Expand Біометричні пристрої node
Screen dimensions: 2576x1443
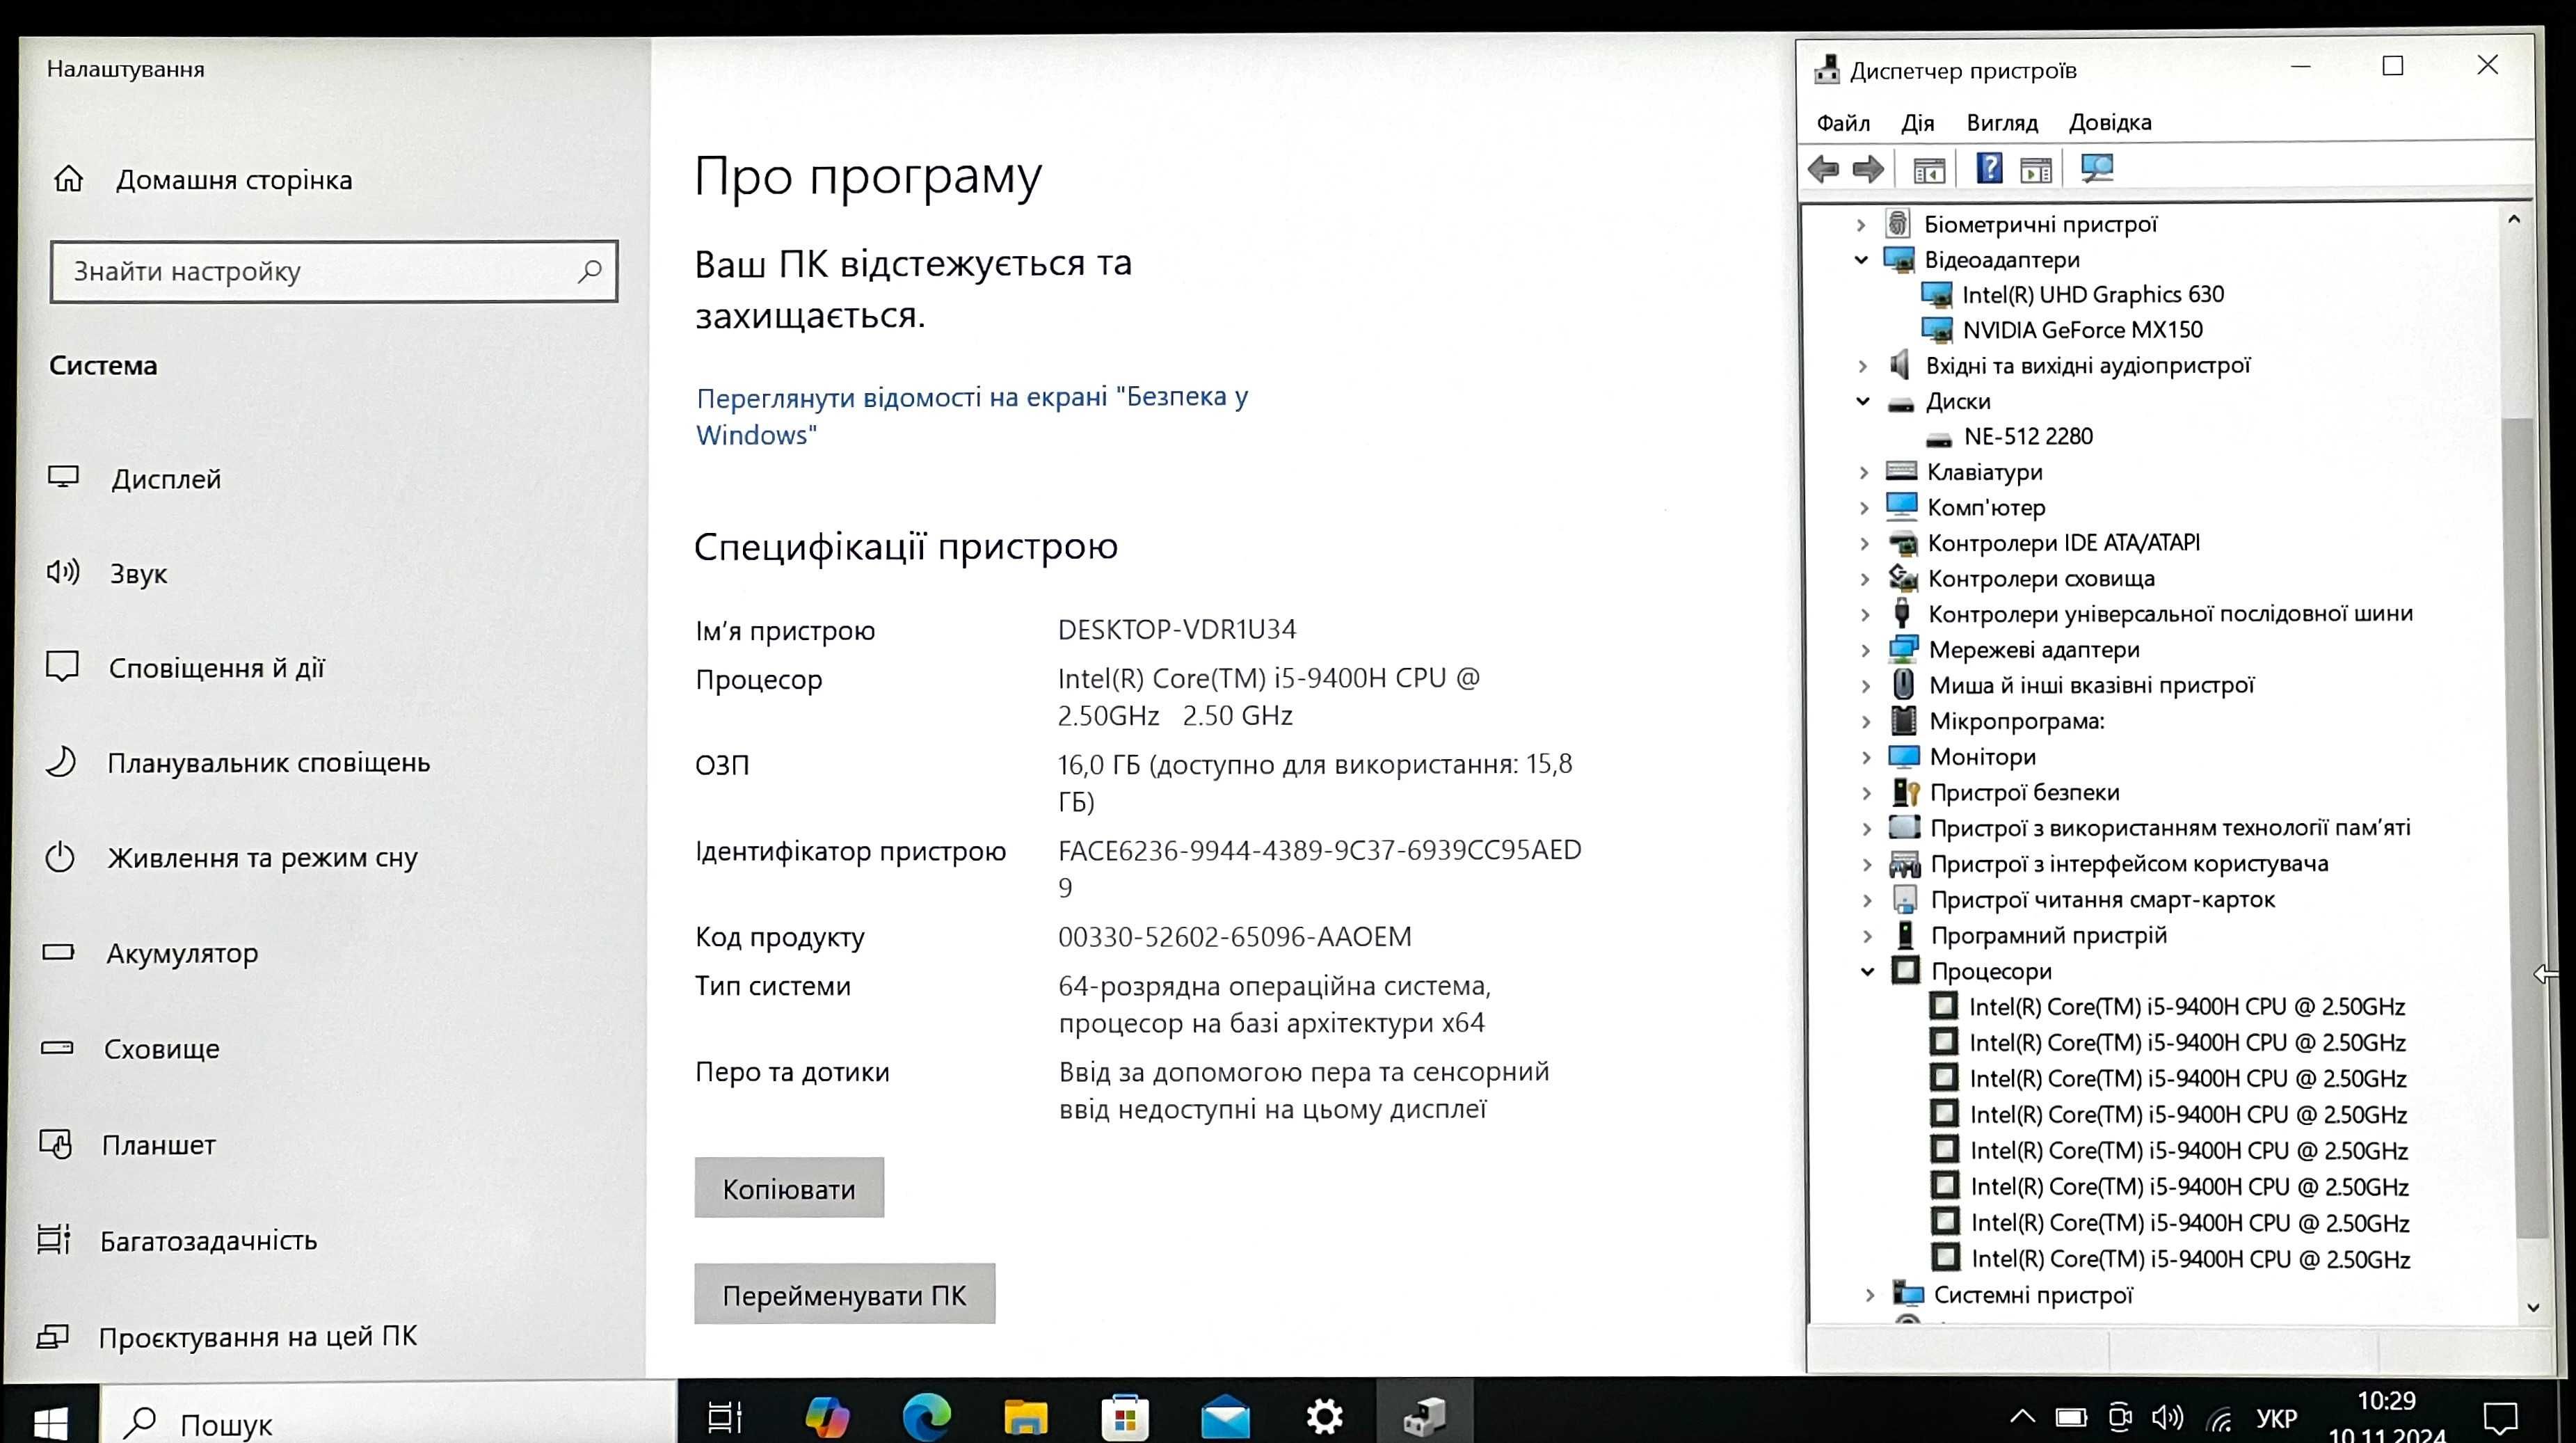point(1861,225)
